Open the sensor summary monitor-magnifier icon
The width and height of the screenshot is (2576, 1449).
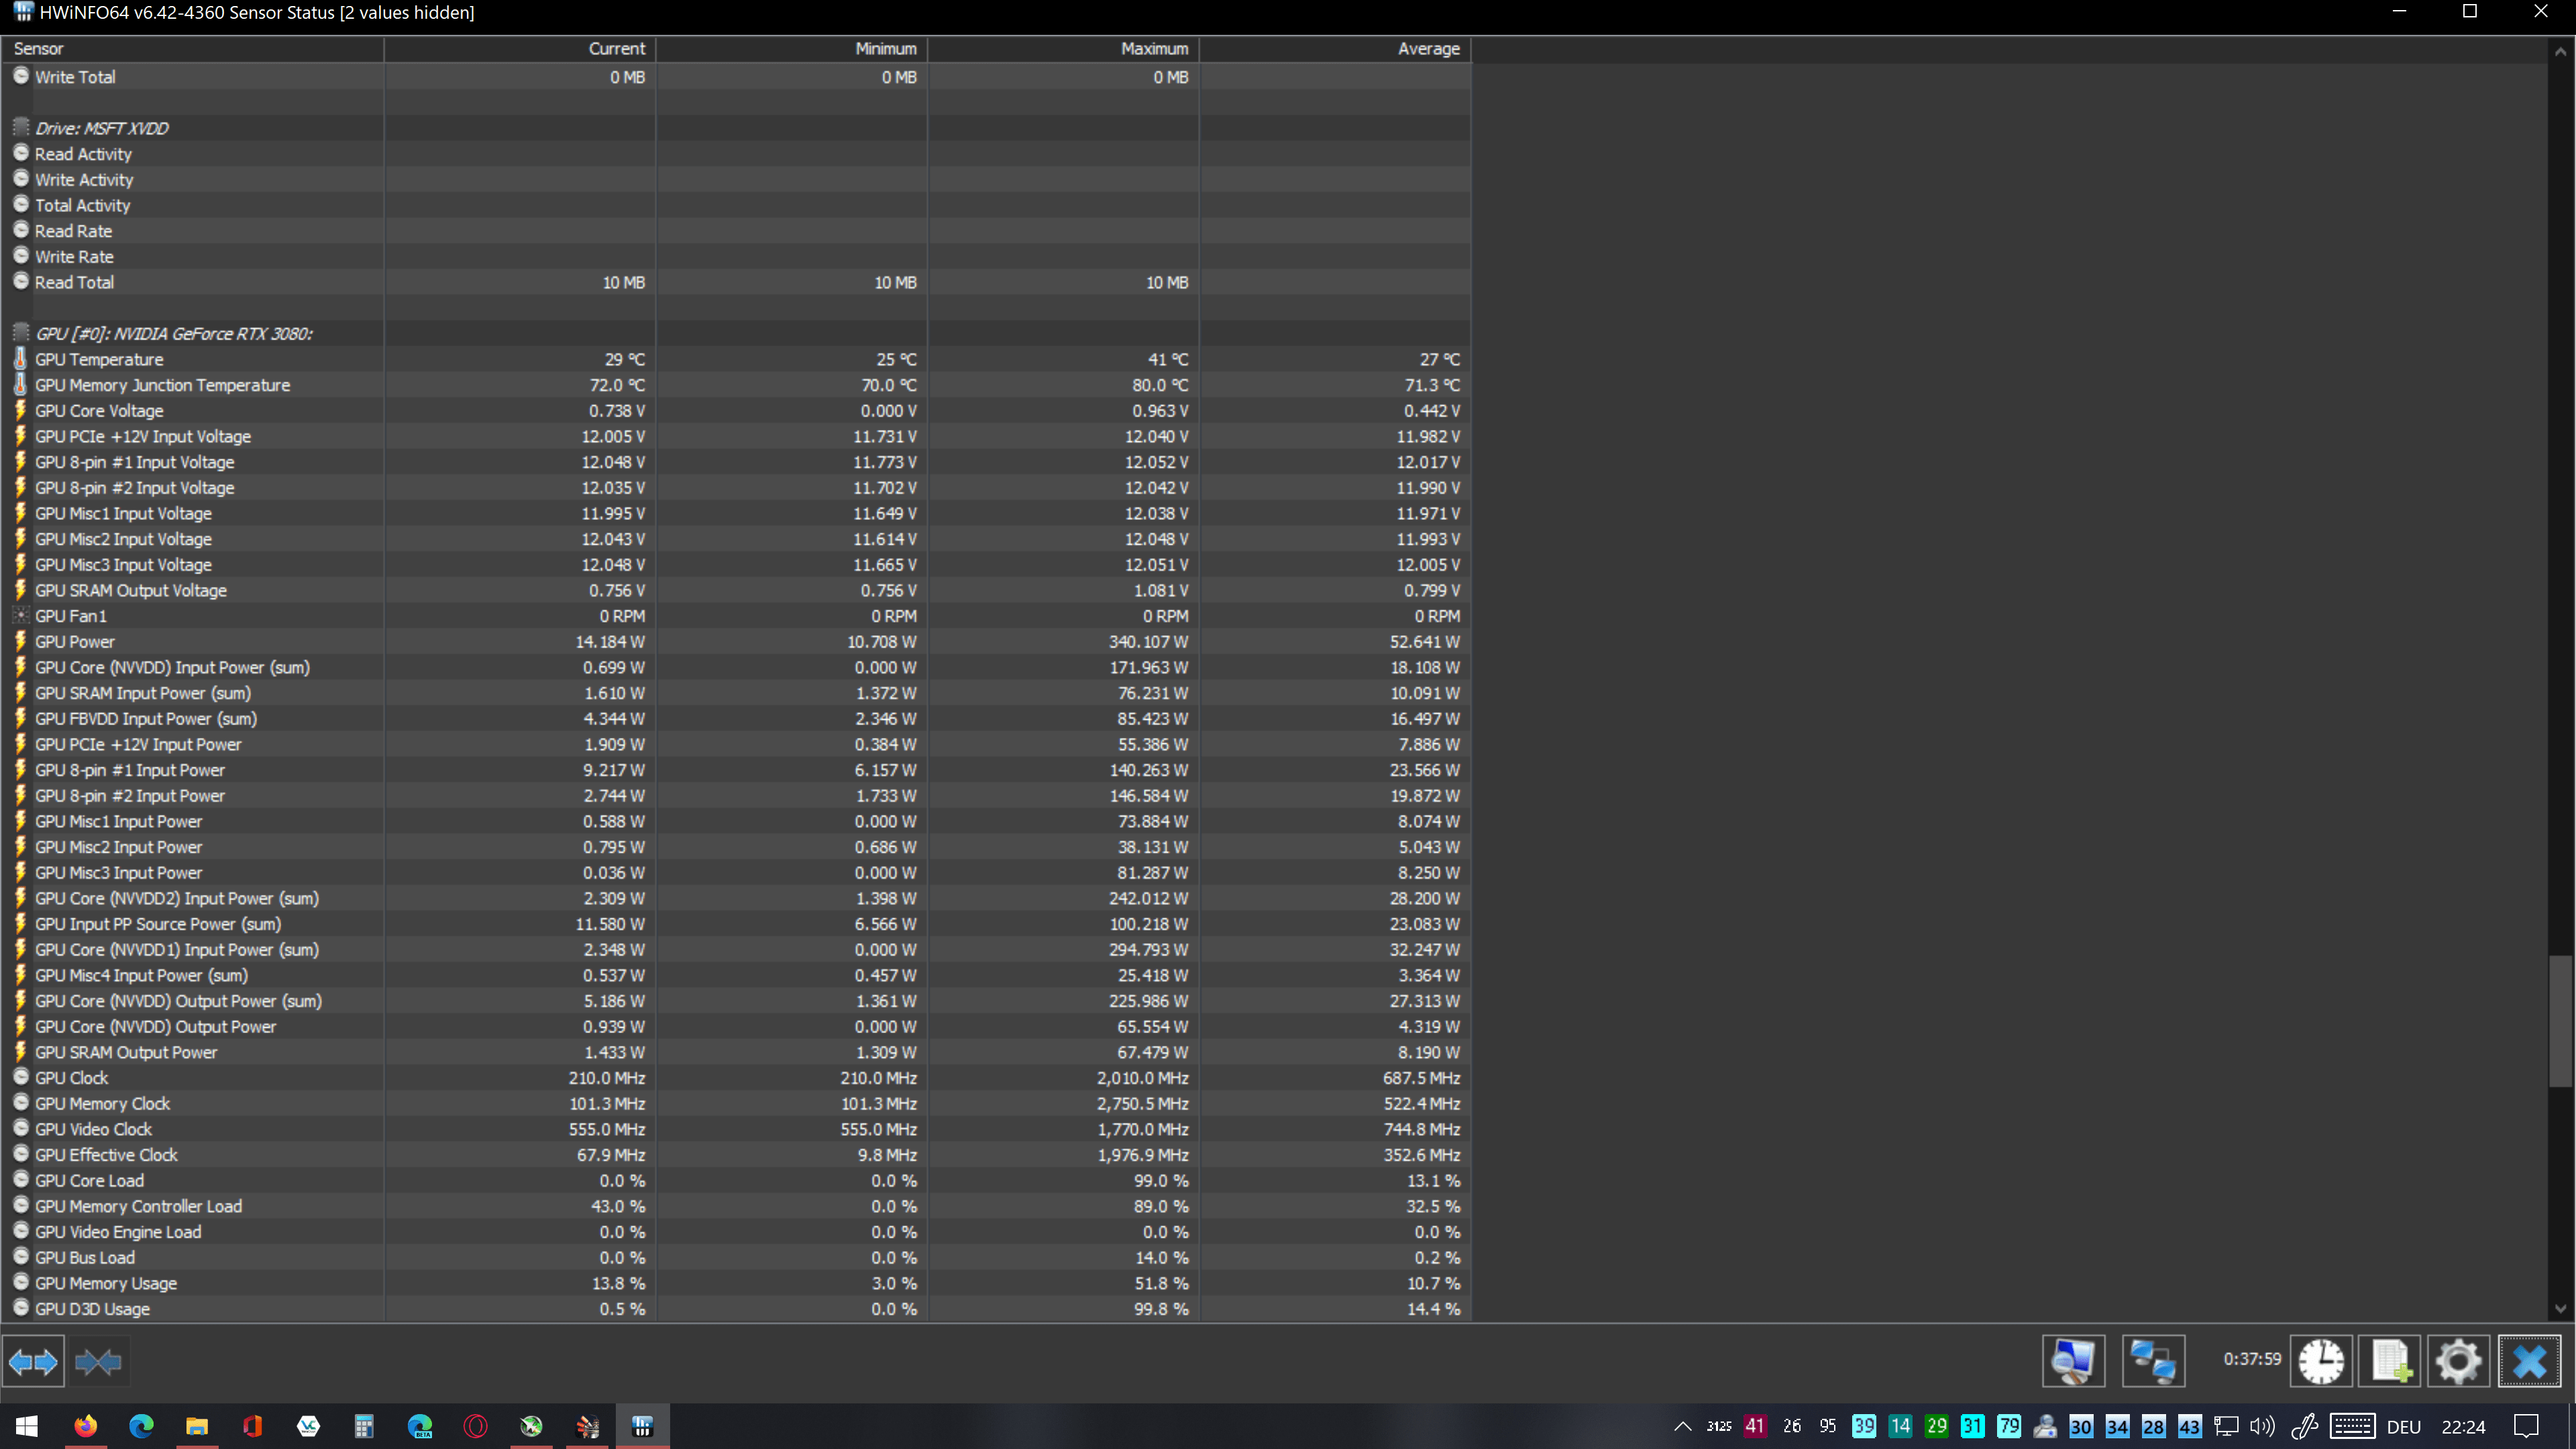2073,1361
